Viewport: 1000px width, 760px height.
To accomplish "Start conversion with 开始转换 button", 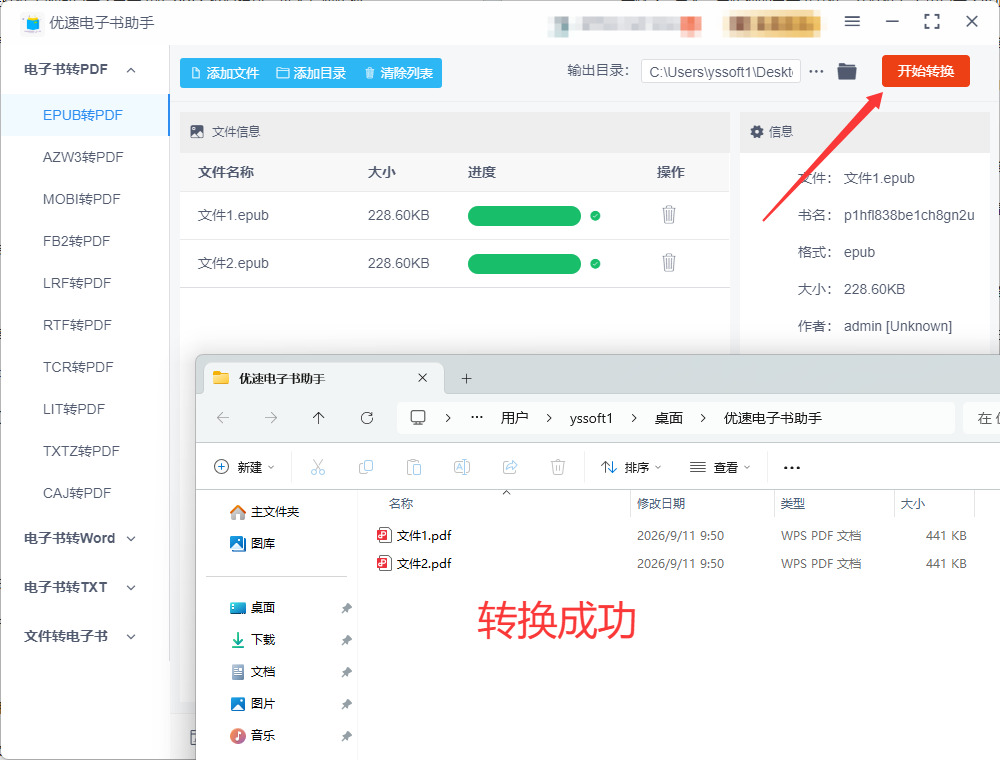I will pos(925,71).
